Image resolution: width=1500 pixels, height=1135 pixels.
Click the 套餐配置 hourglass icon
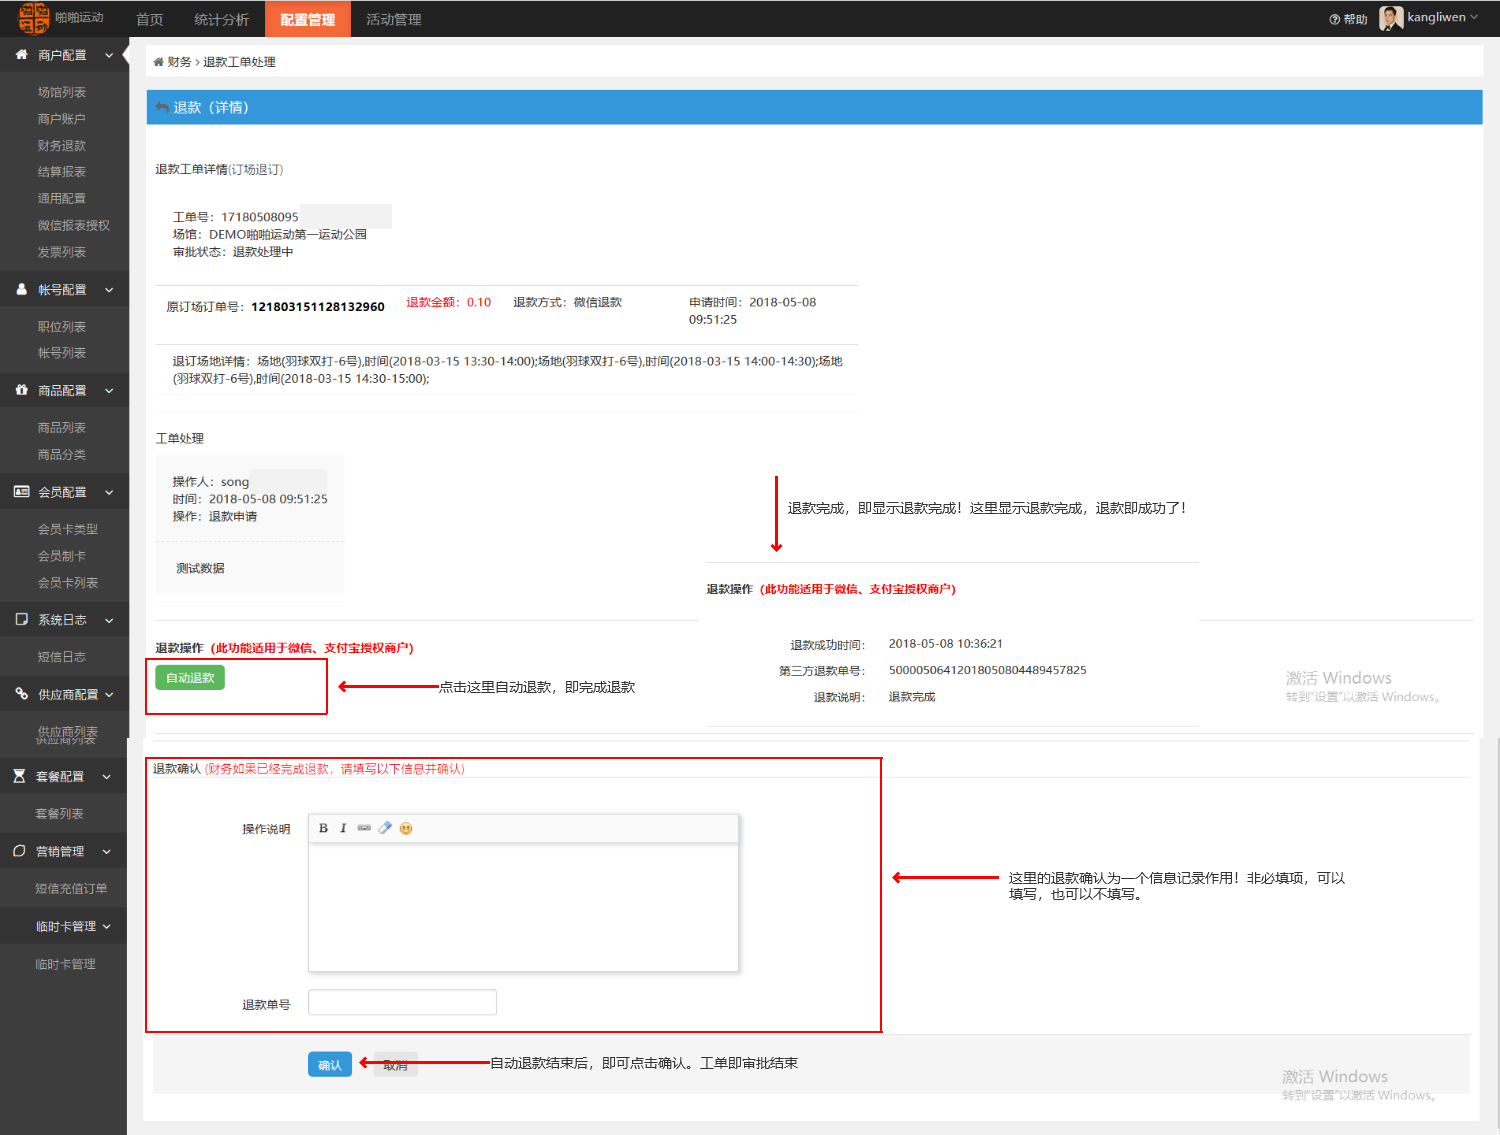[x=19, y=776]
